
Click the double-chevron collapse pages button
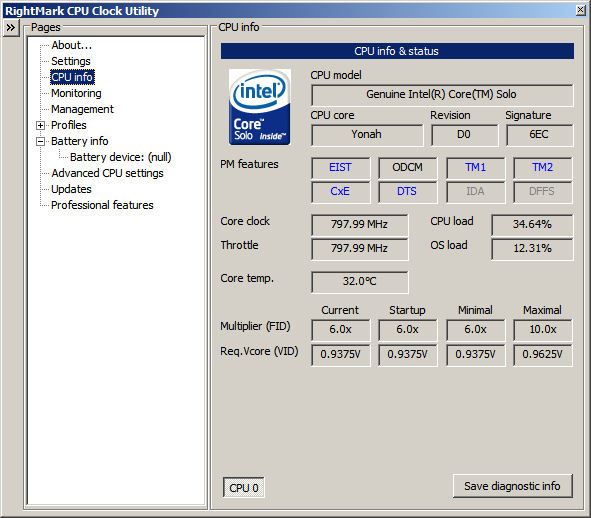coord(11,28)
